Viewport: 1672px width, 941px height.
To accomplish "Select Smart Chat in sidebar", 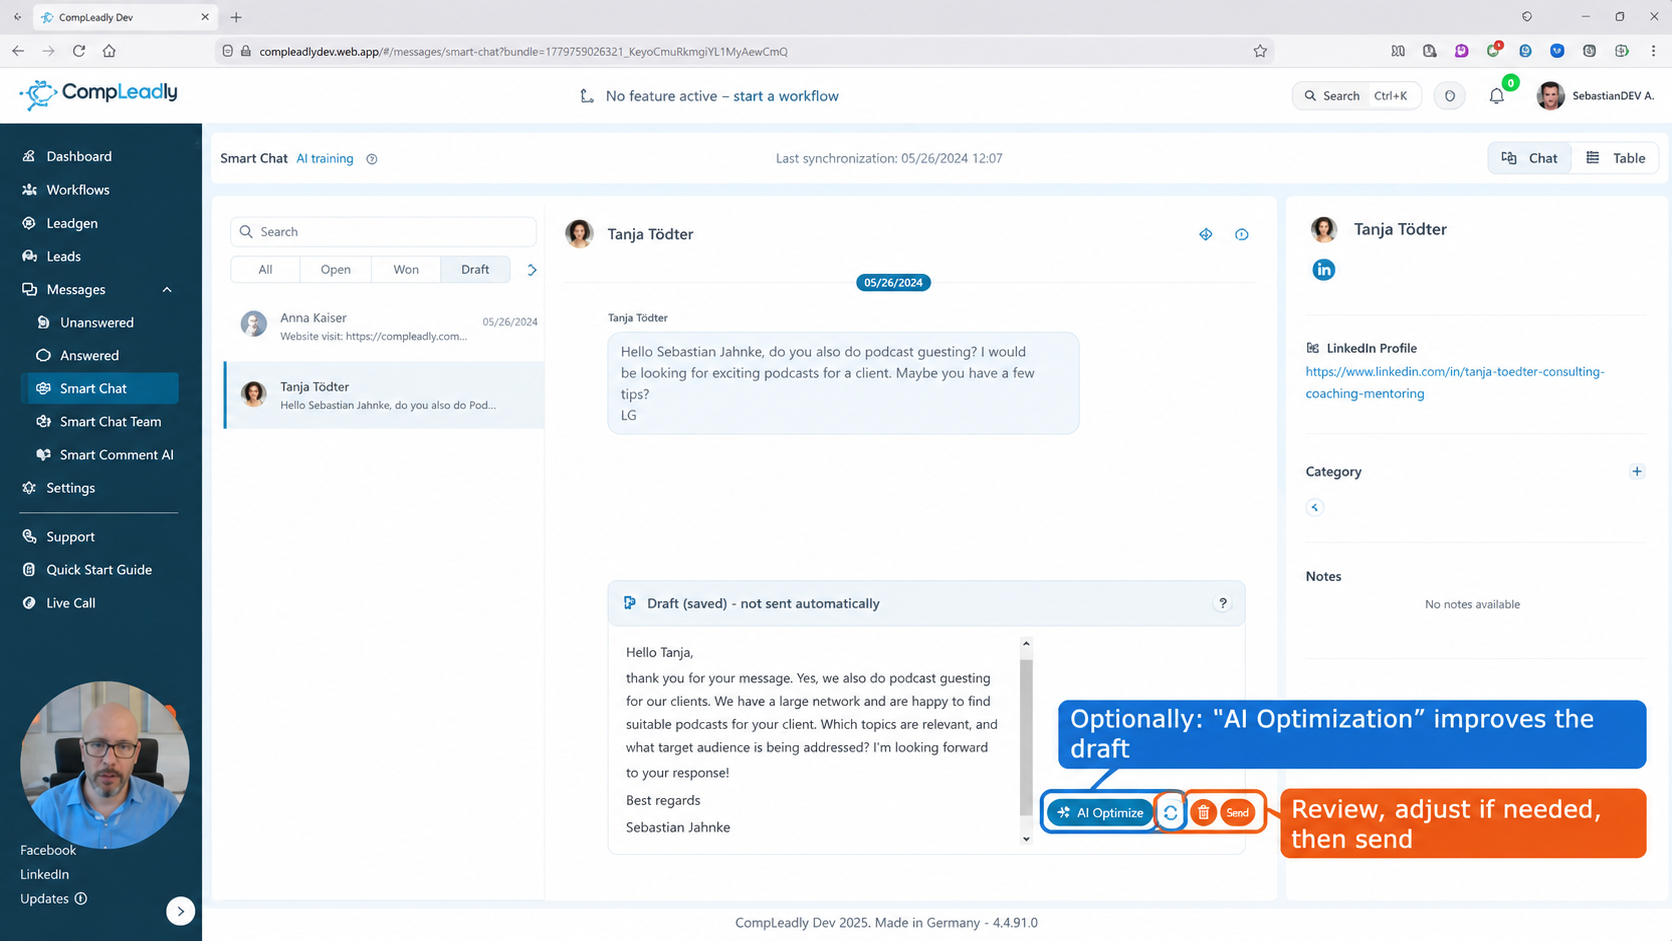I will (99, 388).
